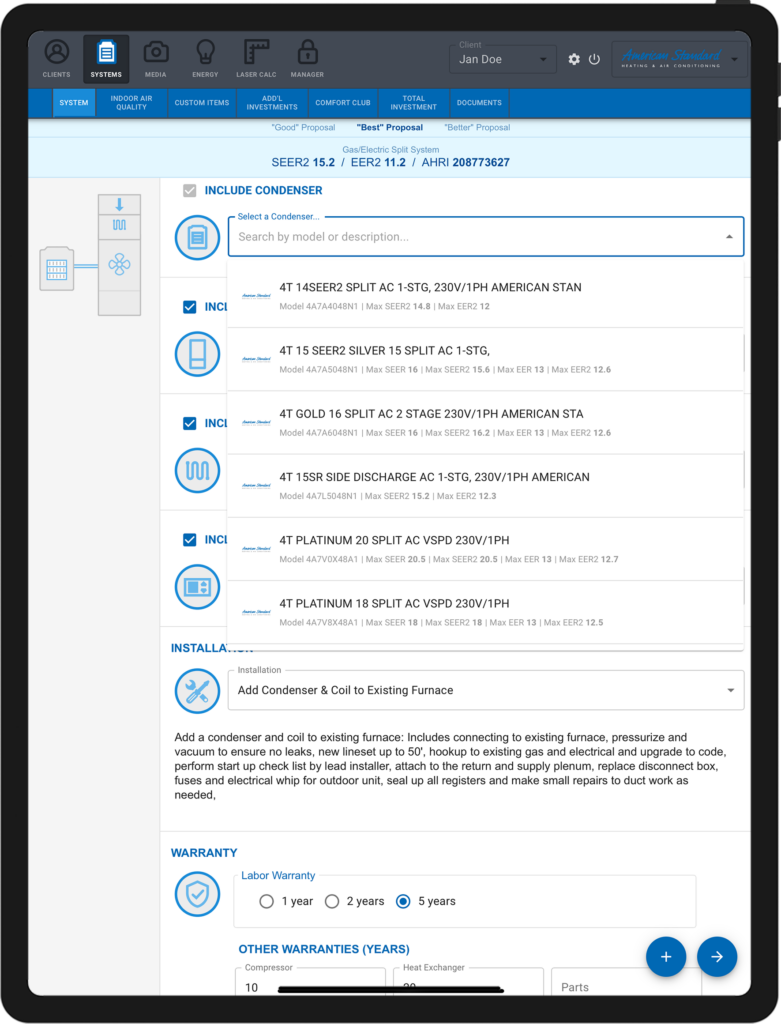Select 1 year labor warranty

coord(266,901)
